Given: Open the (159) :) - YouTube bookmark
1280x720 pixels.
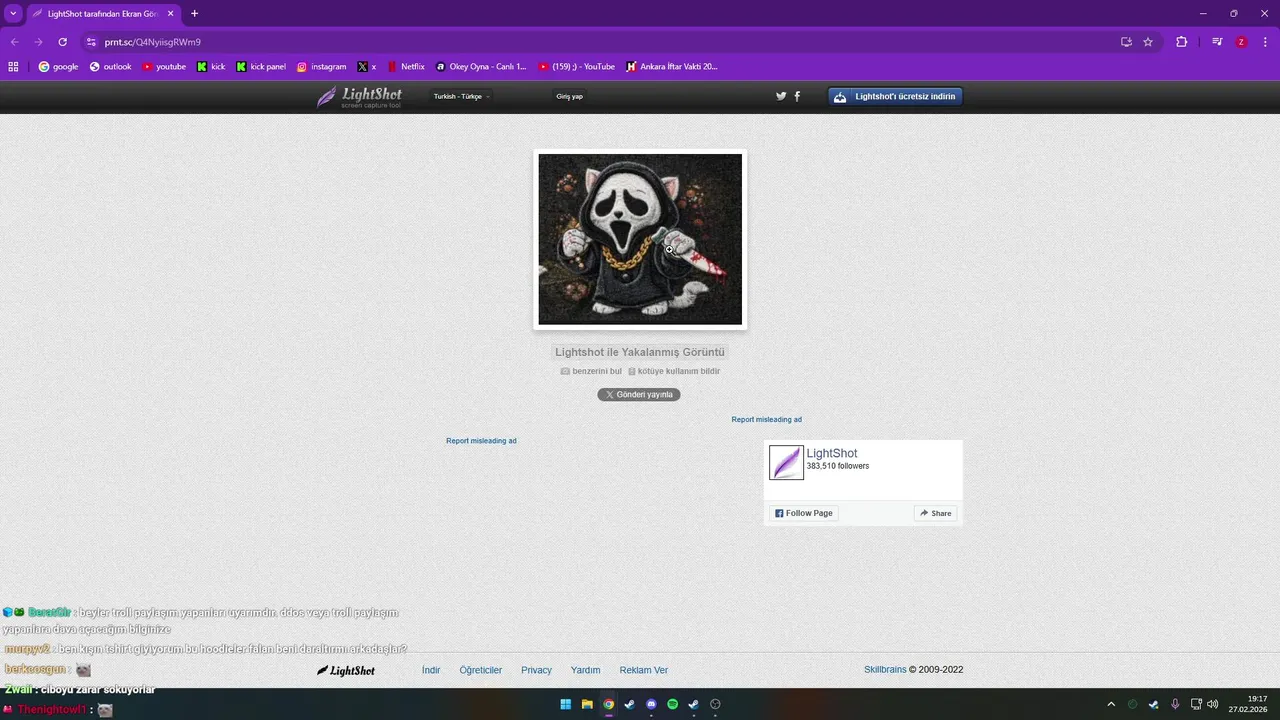Looking at the screenshot, I should point(577,67).
